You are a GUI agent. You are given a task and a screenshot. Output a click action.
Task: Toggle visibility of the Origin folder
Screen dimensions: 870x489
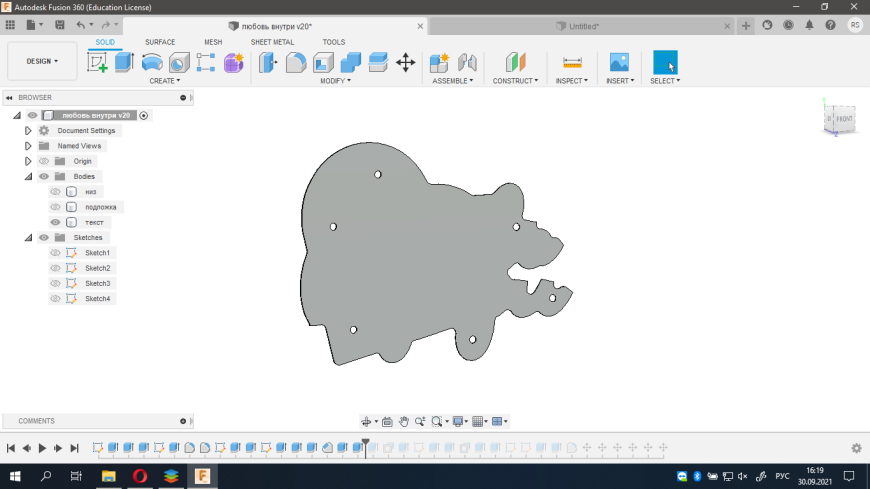click(44, 161)
